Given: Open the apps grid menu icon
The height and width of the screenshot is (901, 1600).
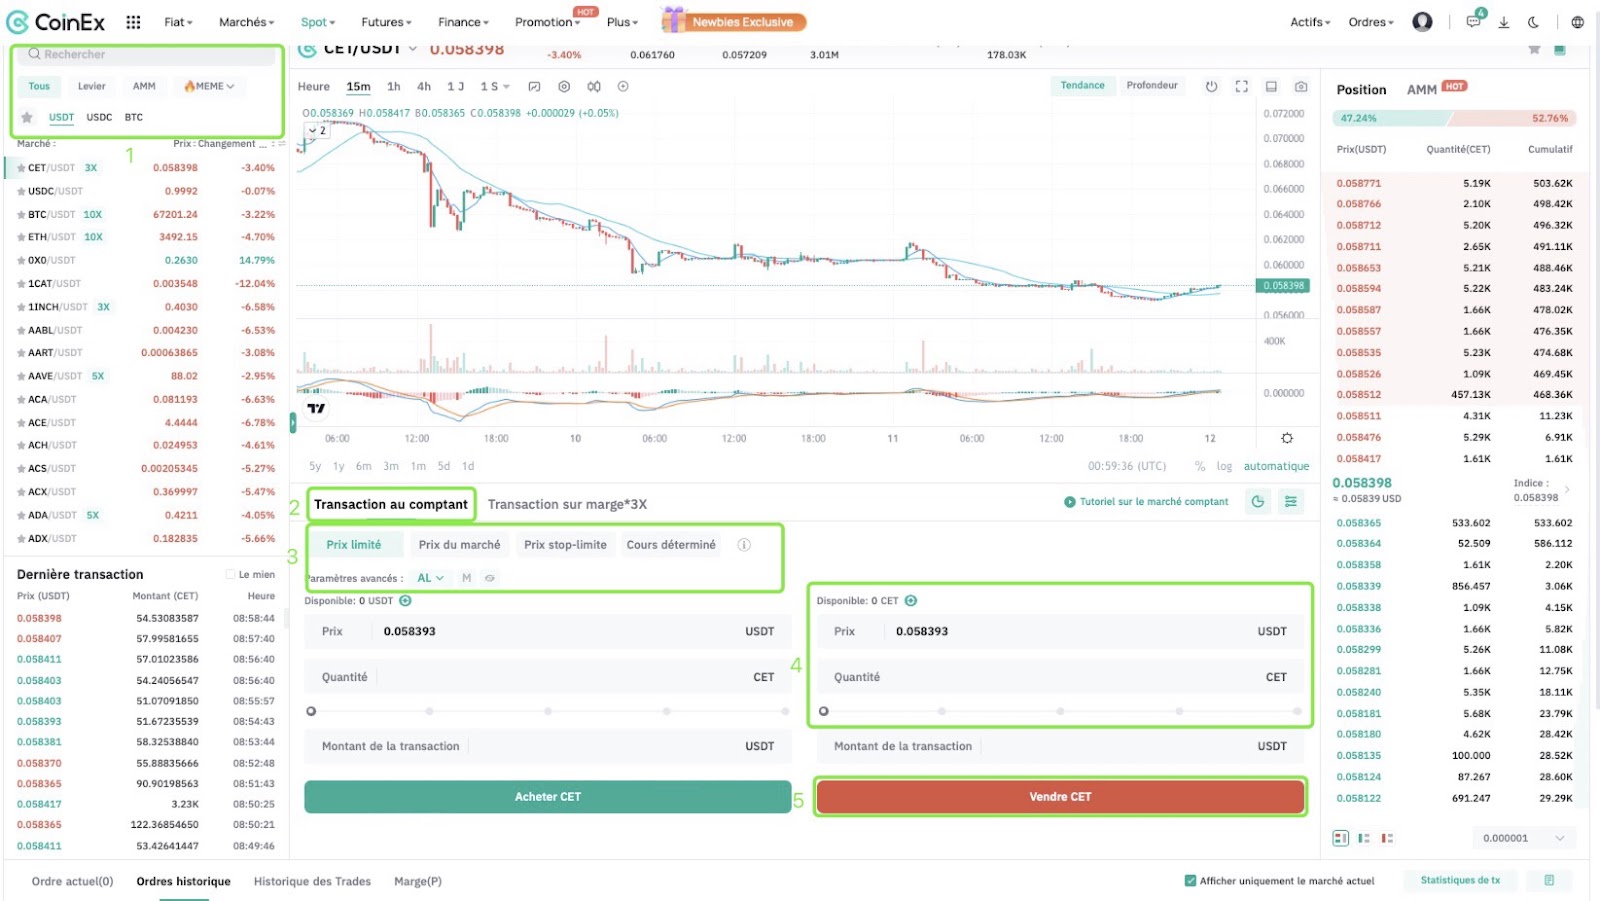Looking at the screenshot, I should (133, 22).
